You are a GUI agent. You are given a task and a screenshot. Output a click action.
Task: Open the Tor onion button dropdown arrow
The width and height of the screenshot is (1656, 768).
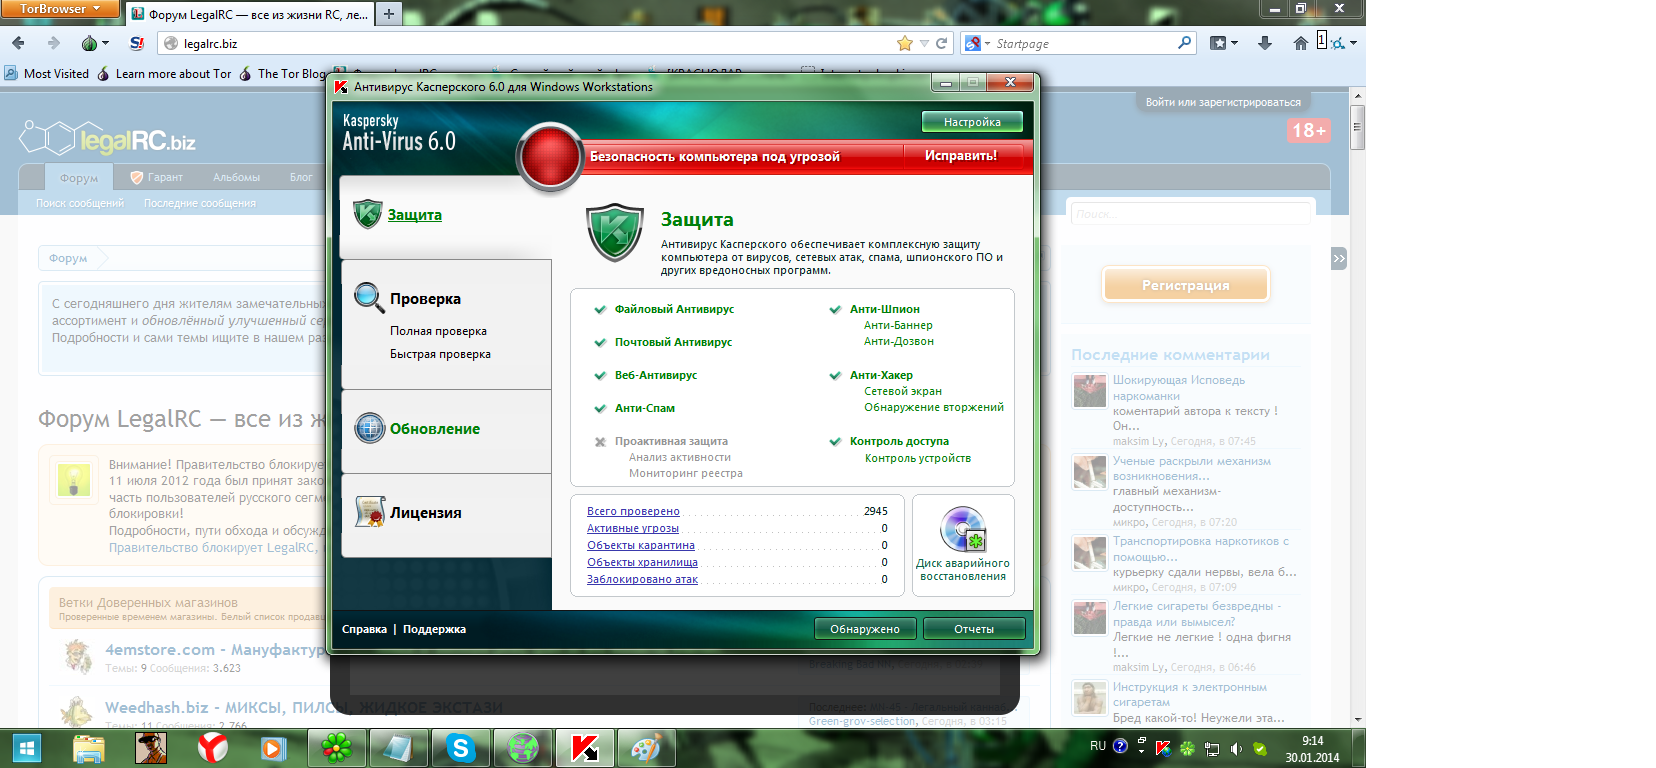coord(105,44)
